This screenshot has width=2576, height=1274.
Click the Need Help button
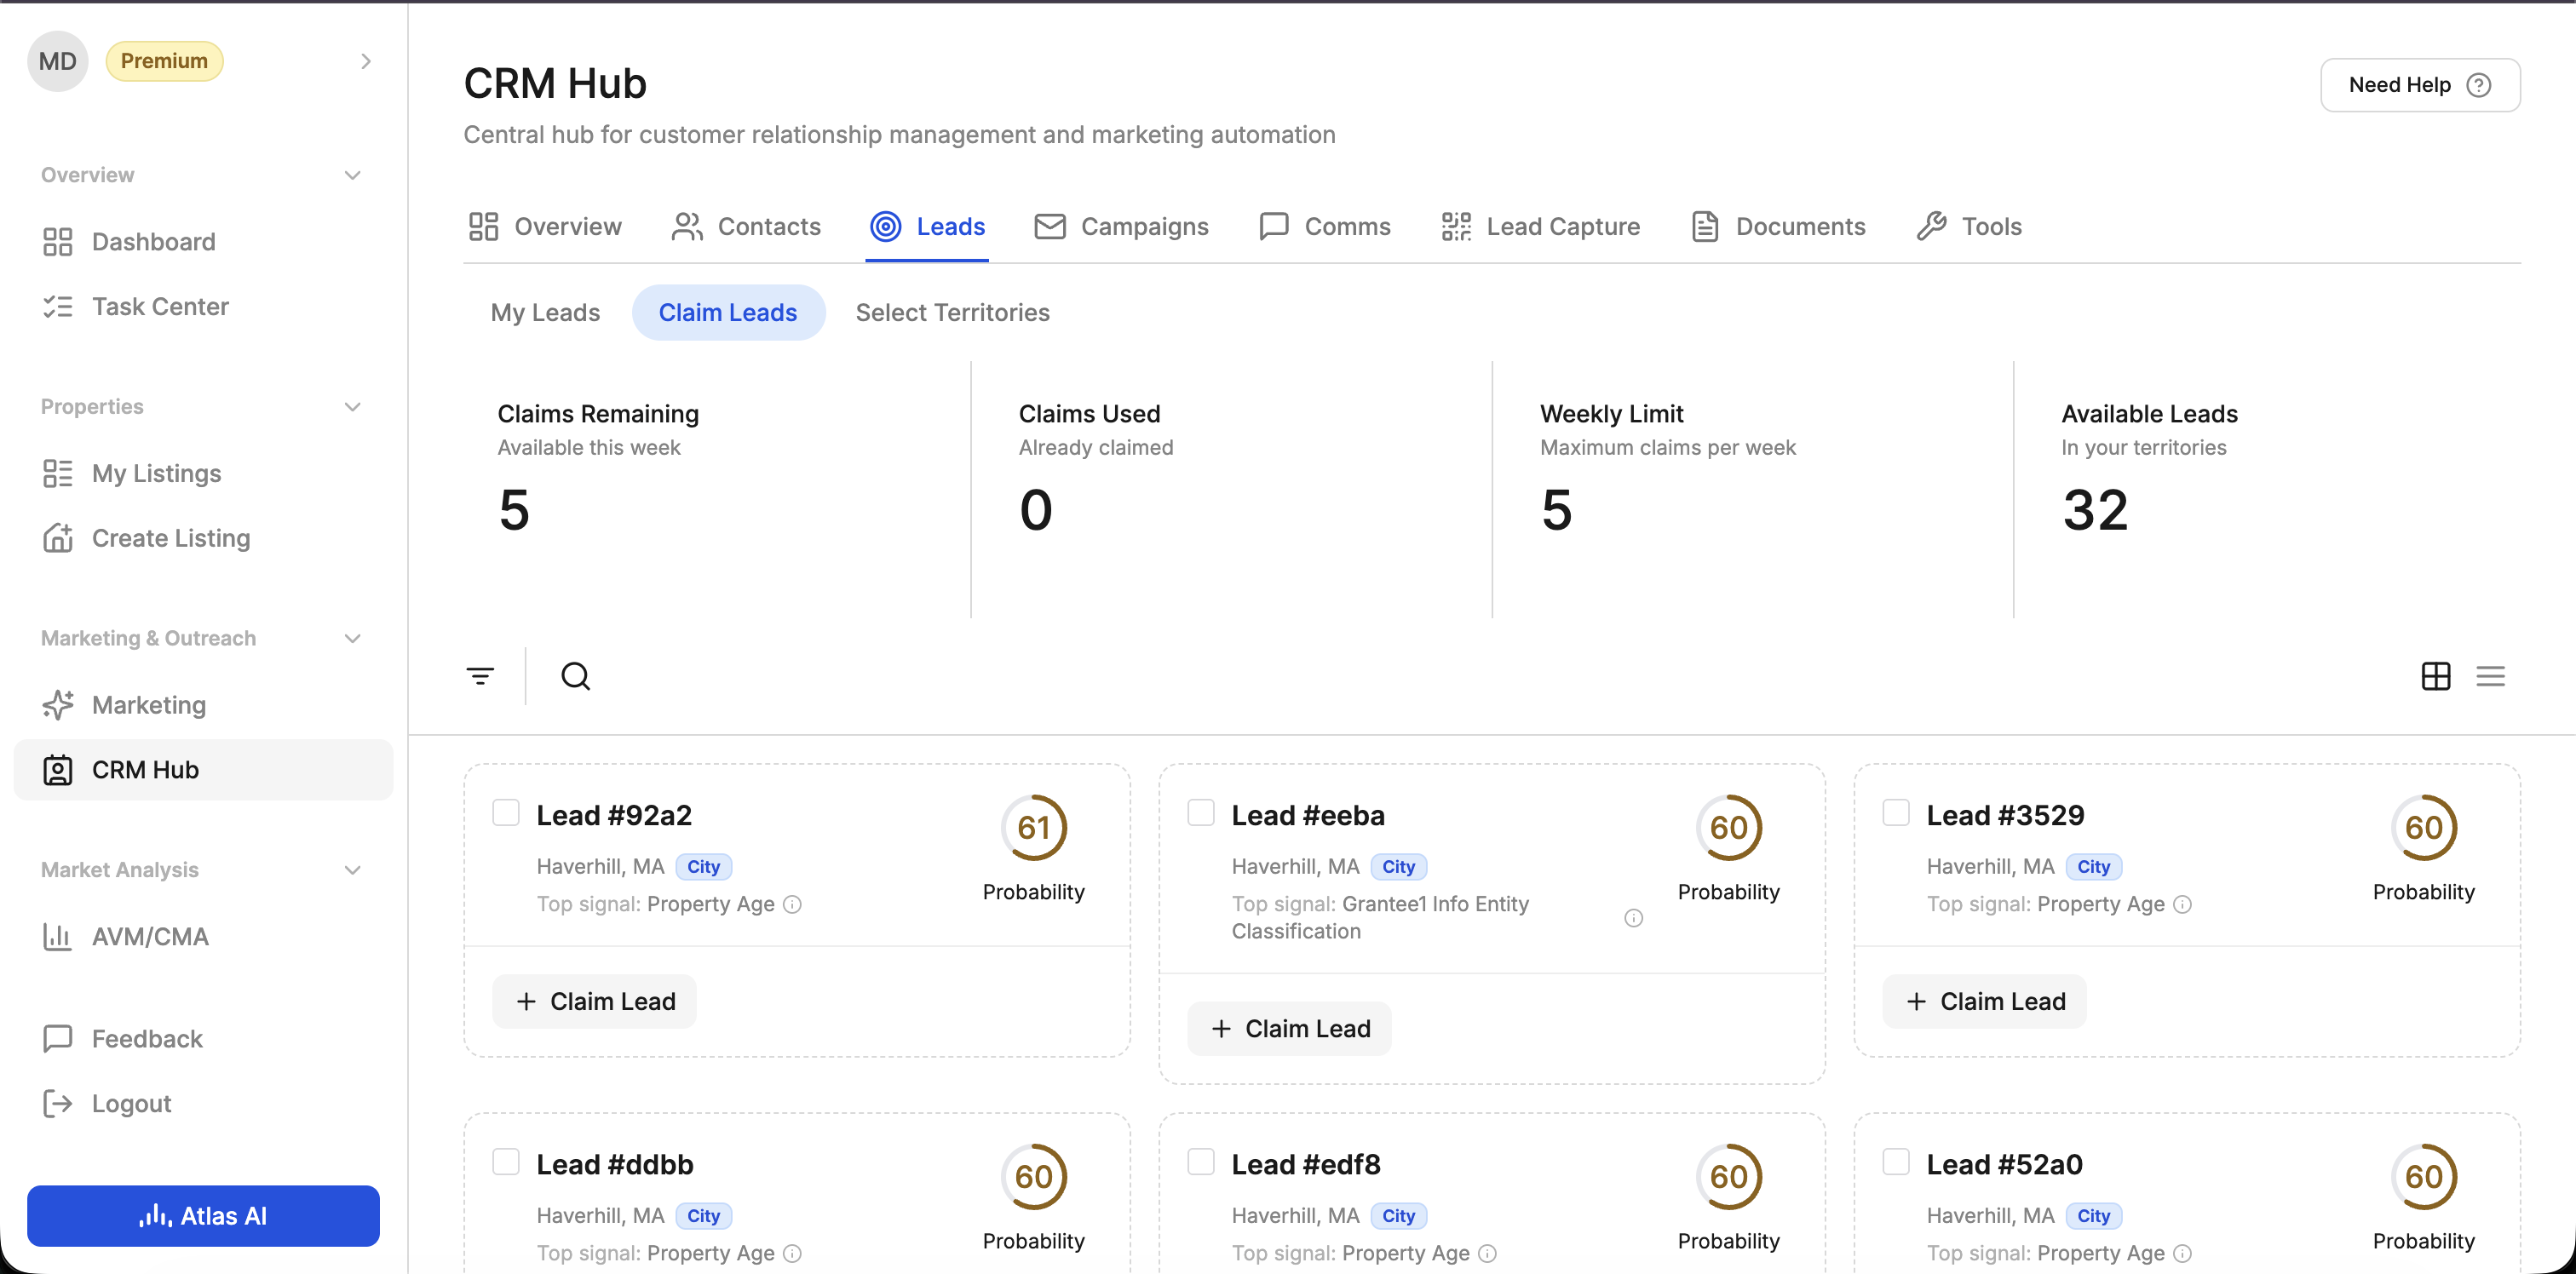coord(2419,85)
